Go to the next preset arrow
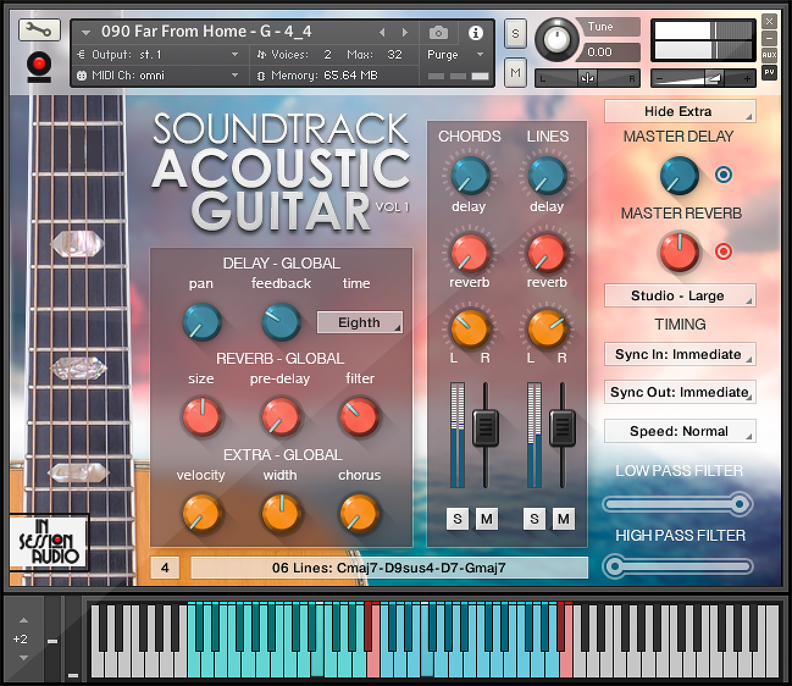This screenshot has height=686, width=792. [405, 32]
